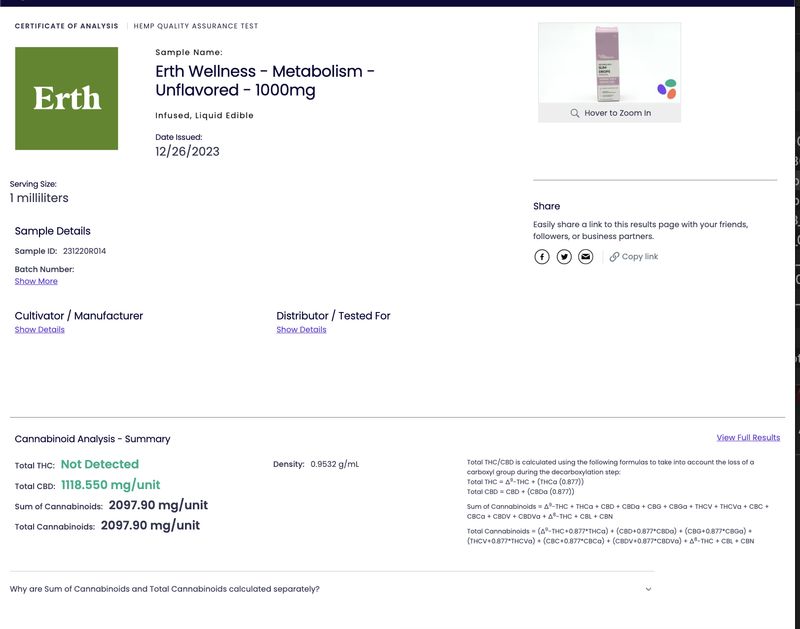Viewport: 800px width, 629px height.
Task: Click the colored dots logo on product image
Action: point(667,89)
